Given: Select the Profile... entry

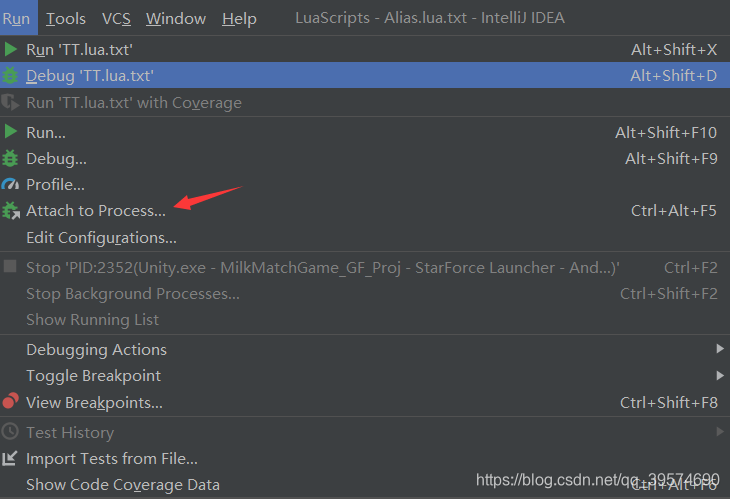Looking at the screenshot, I should click(x=365, y=185).
